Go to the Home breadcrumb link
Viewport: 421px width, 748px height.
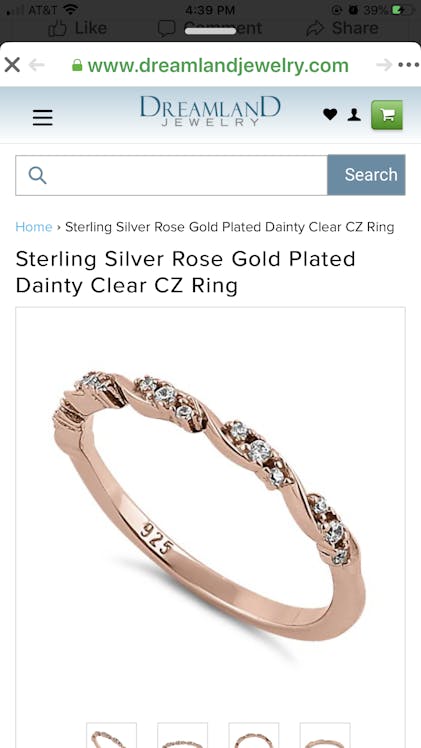(x=33, y=227)
